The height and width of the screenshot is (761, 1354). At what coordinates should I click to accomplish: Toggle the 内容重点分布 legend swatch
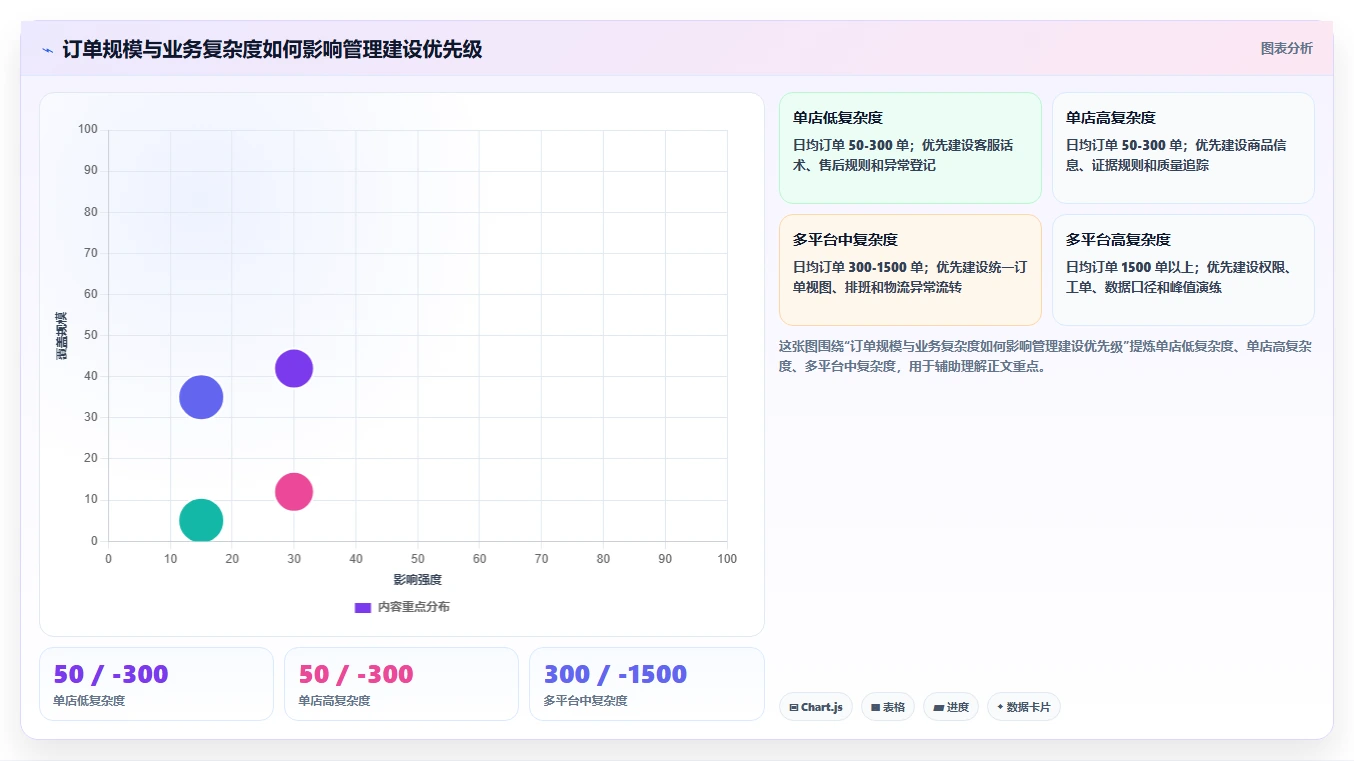[363, 607]
